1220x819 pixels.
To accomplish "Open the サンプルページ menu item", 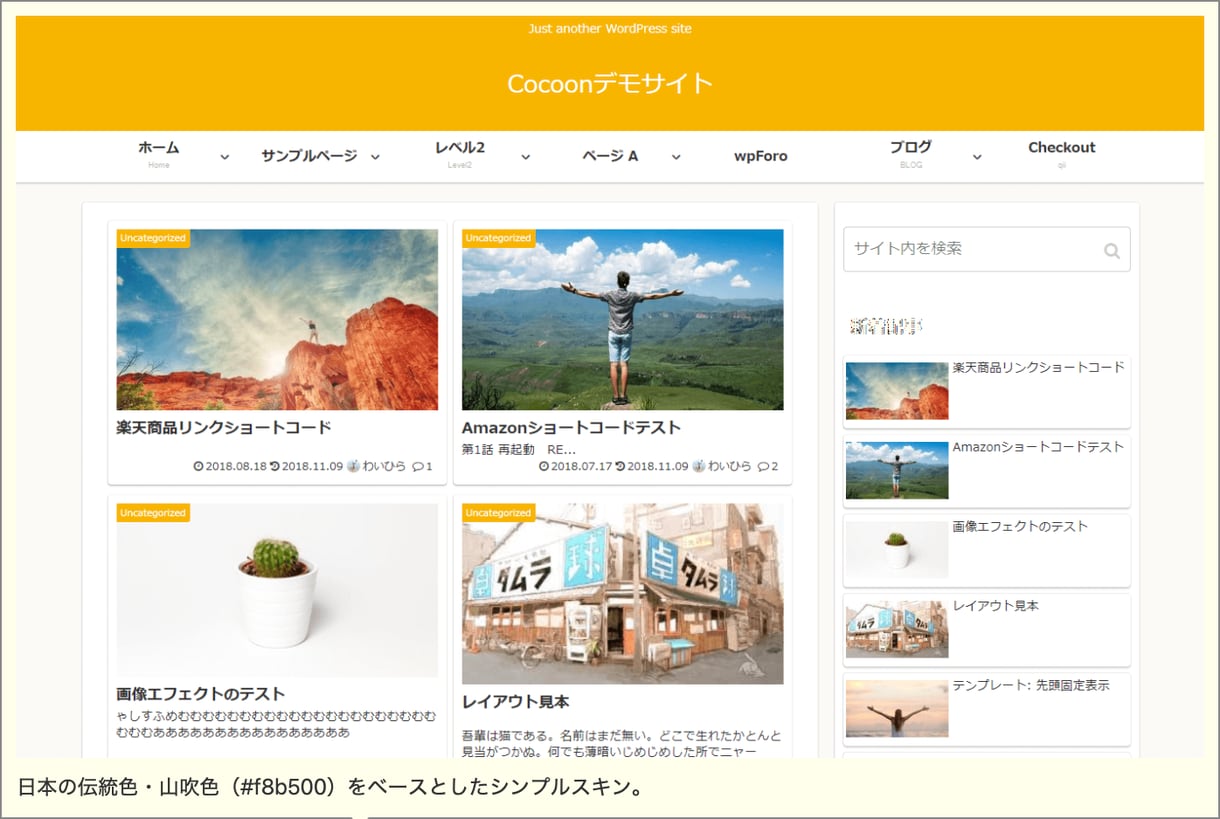I will pos(309,156).
